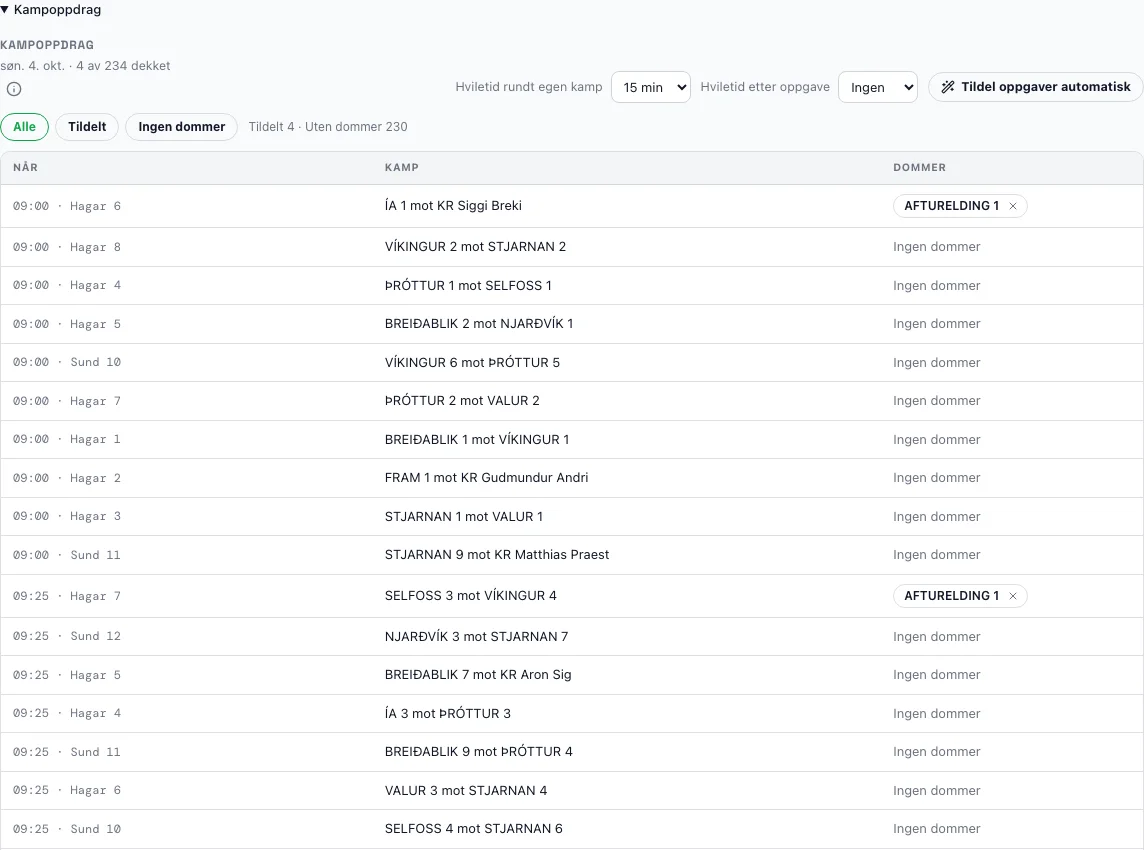The width and height of the screenshot is (1144, 850).
Task: Choose referee for ÍA 3 mot ÞRÓTTUR 3
Action: 937,714
